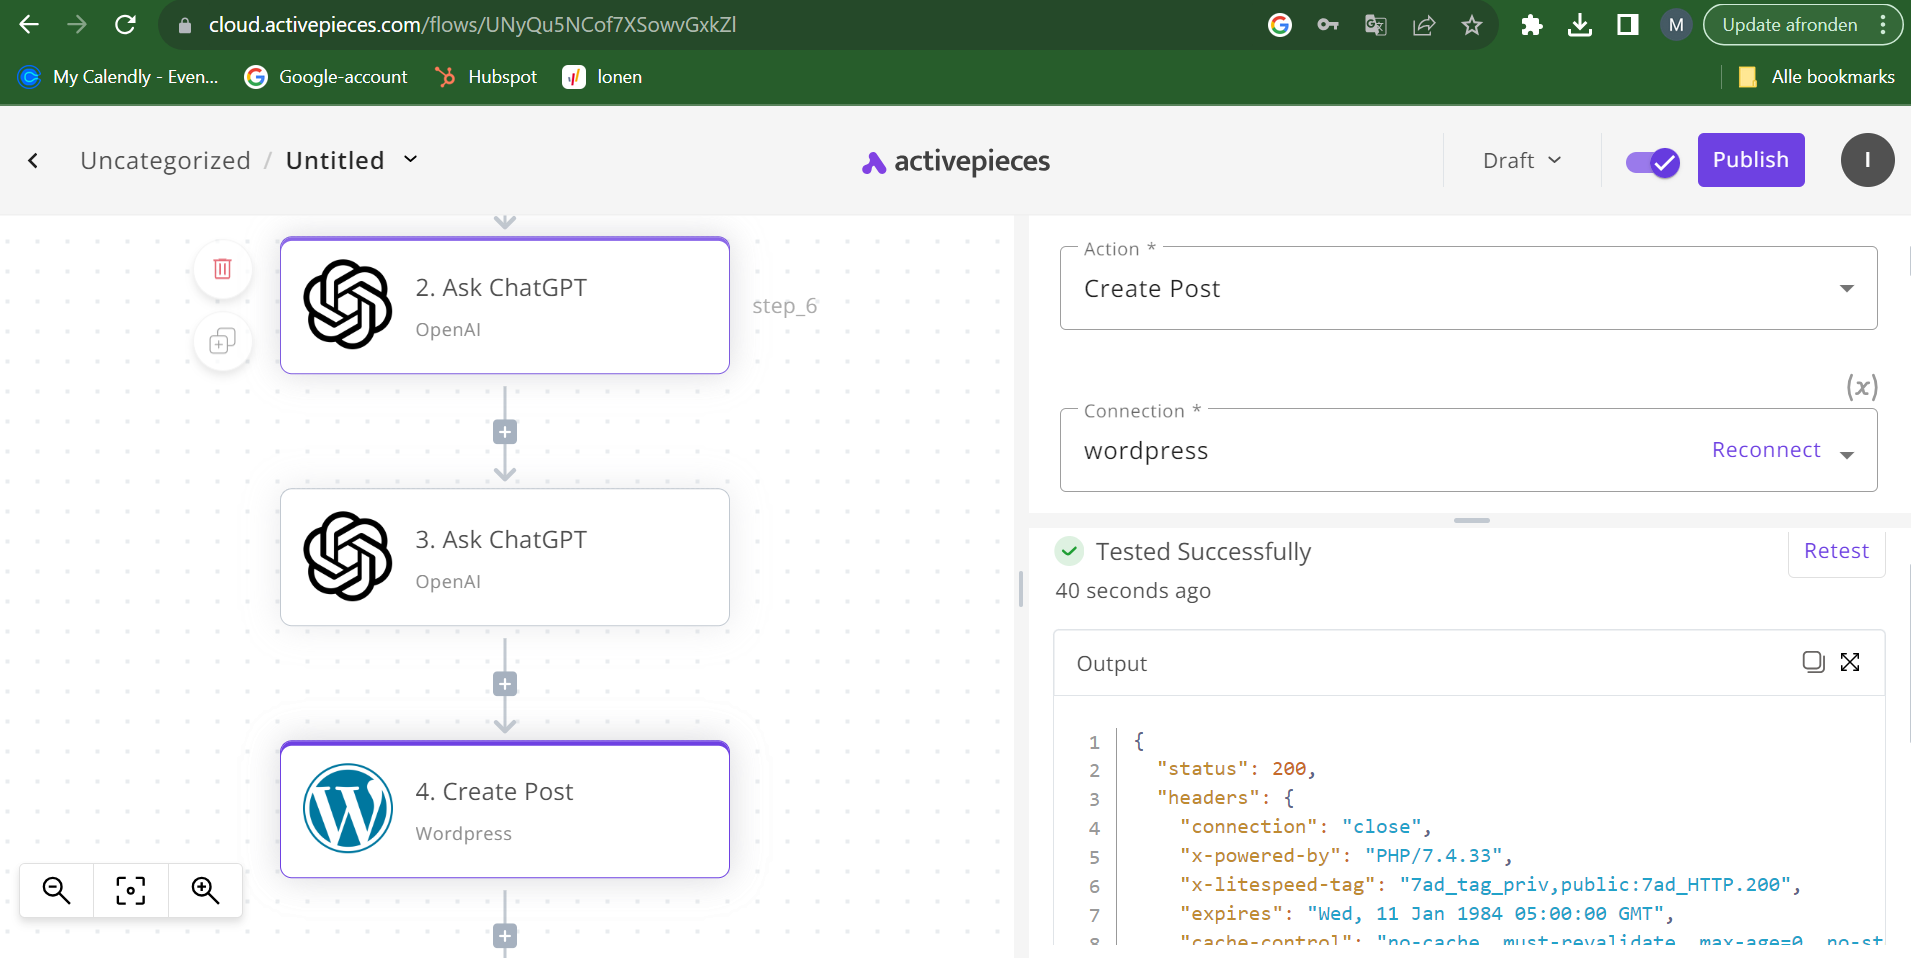1911x958 pixels.
Task: Zoom in the flow canvas
Action: pos(205,890)
